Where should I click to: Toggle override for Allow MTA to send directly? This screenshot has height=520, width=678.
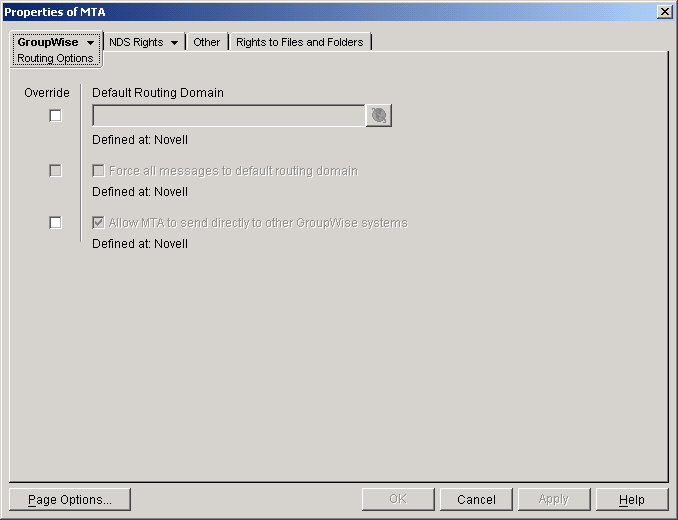[55, 223]
